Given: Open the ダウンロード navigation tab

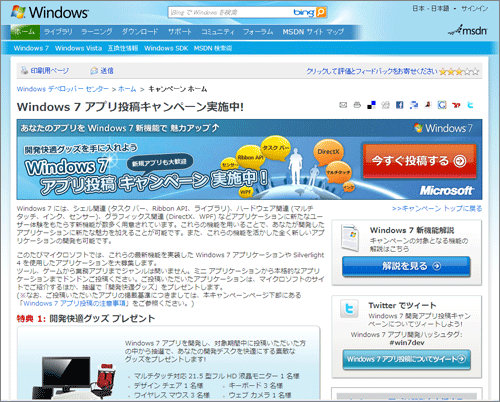Looking at the screenshot, I should click(x=140, y=32).
